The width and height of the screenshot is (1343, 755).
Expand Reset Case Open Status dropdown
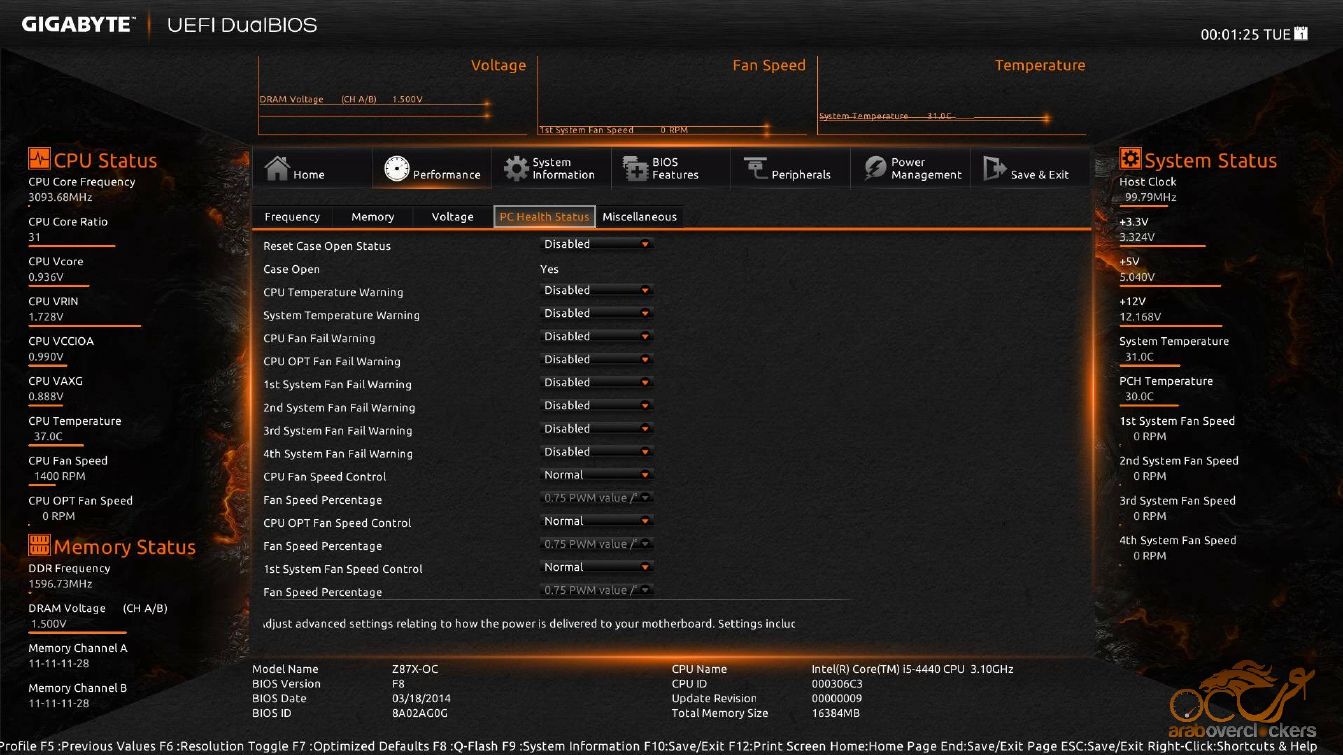pos(597,245)
